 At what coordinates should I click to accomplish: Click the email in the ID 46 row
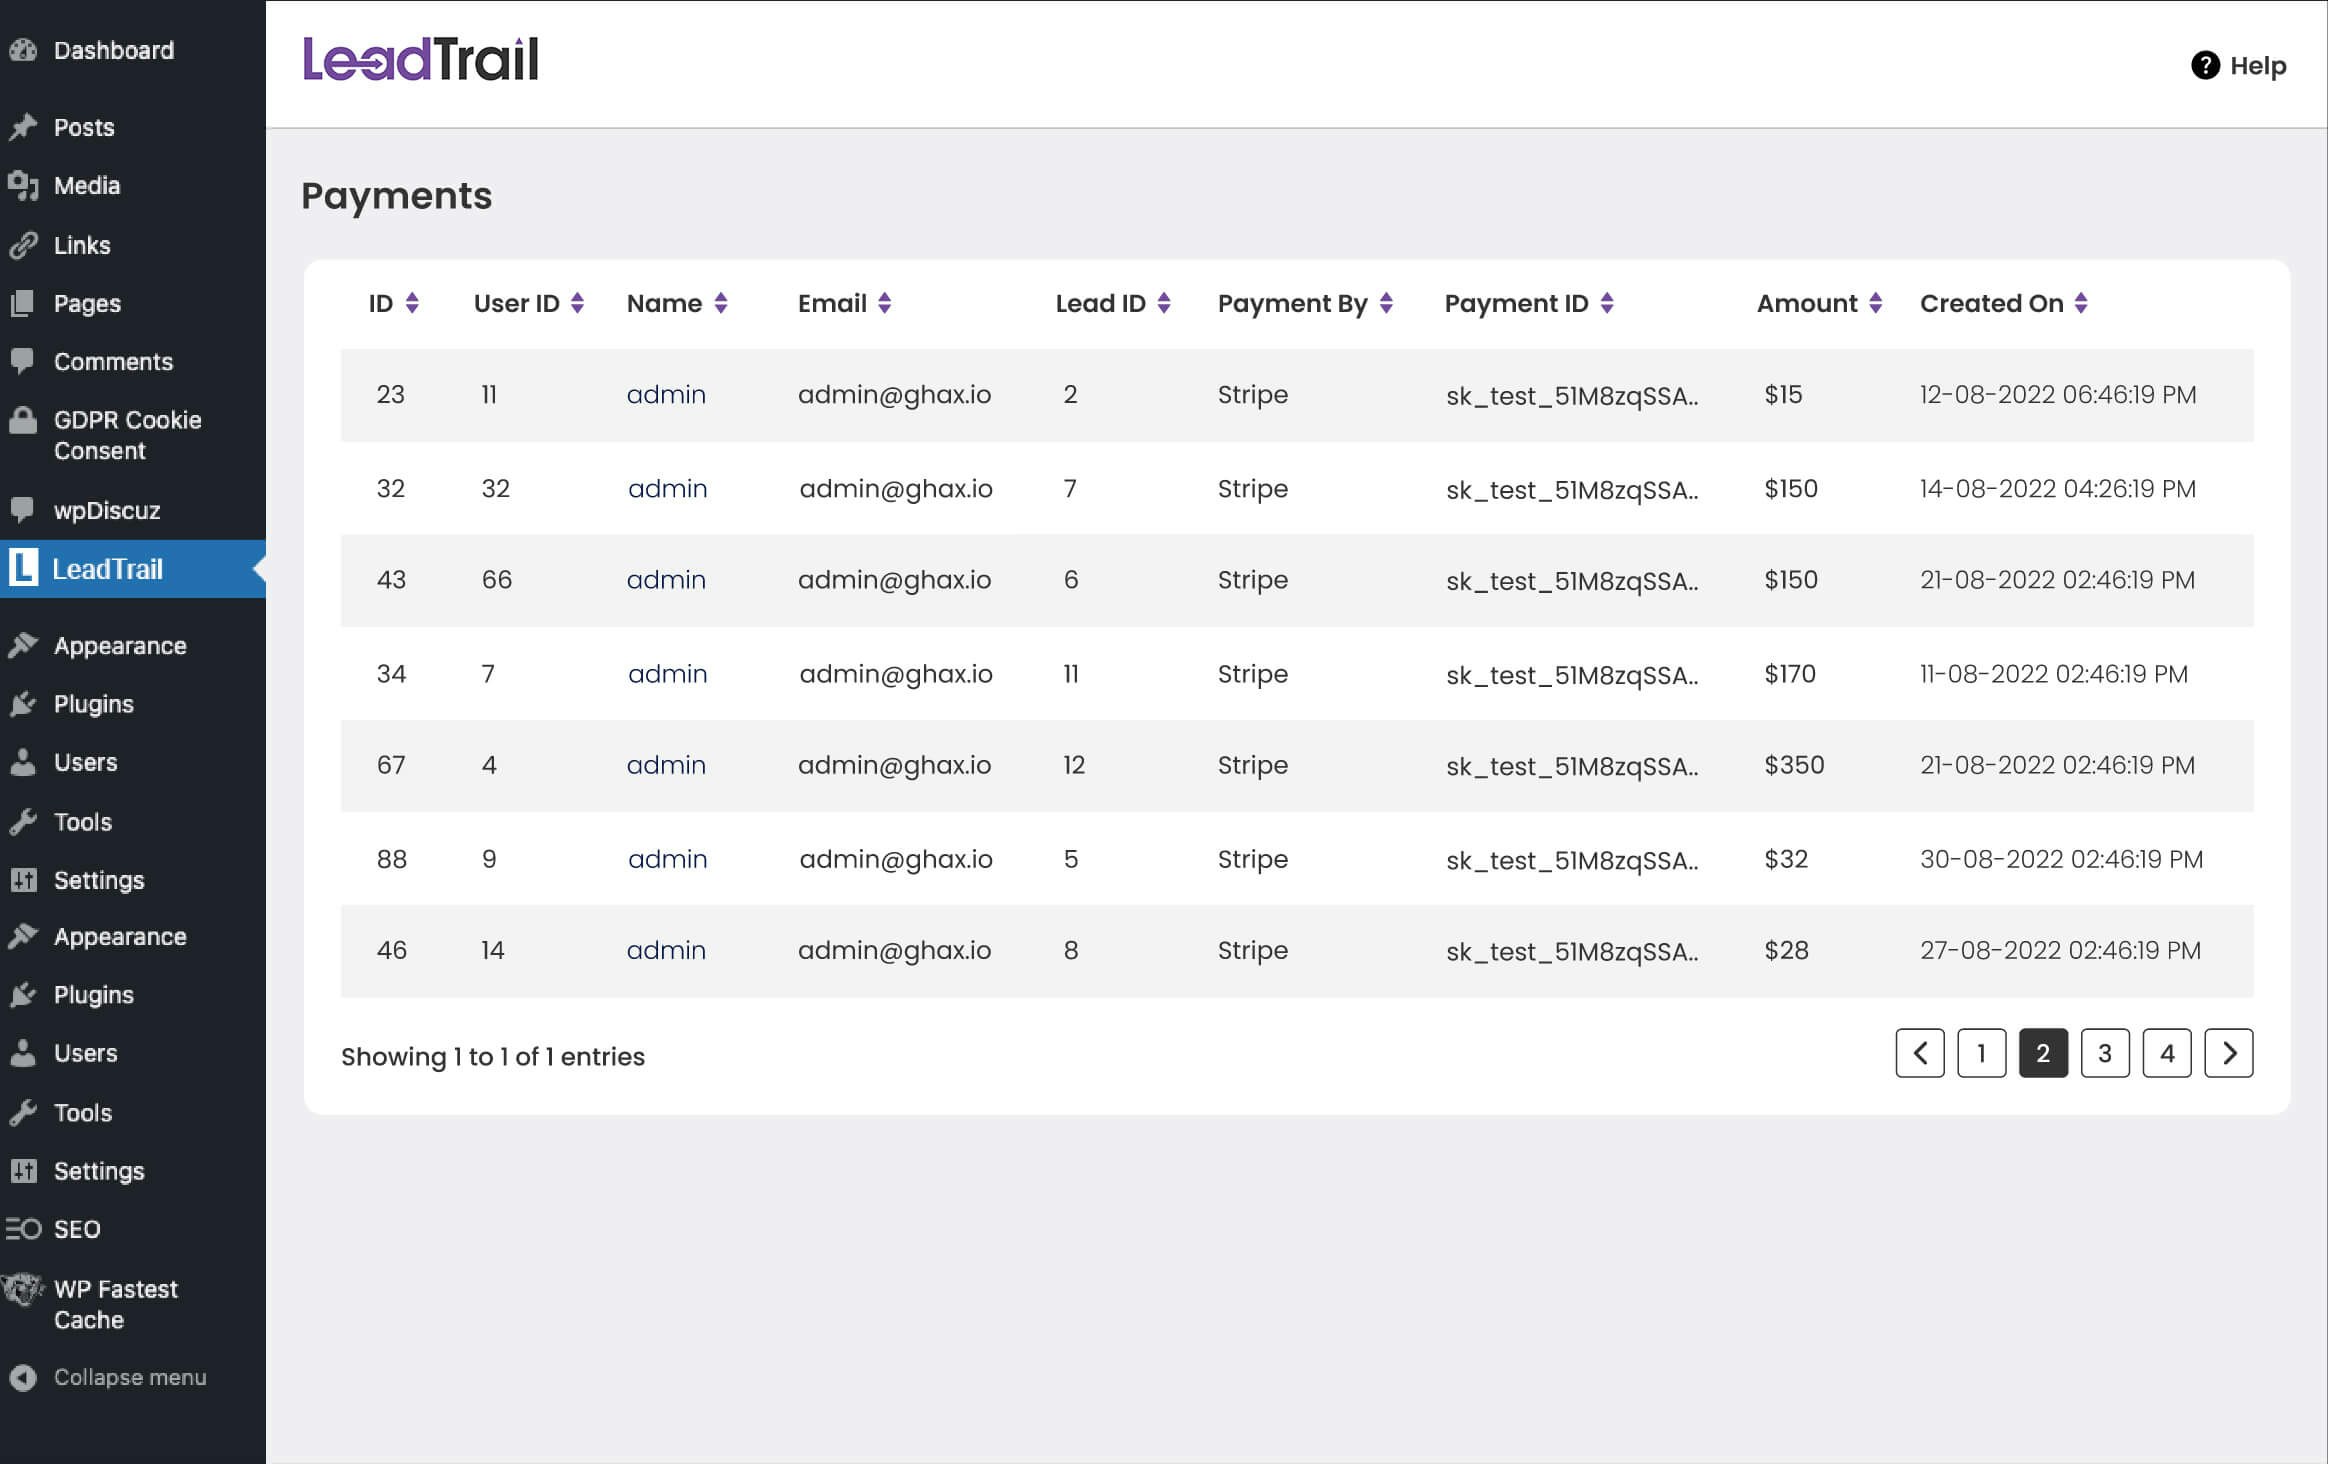[x=894, y=950]
